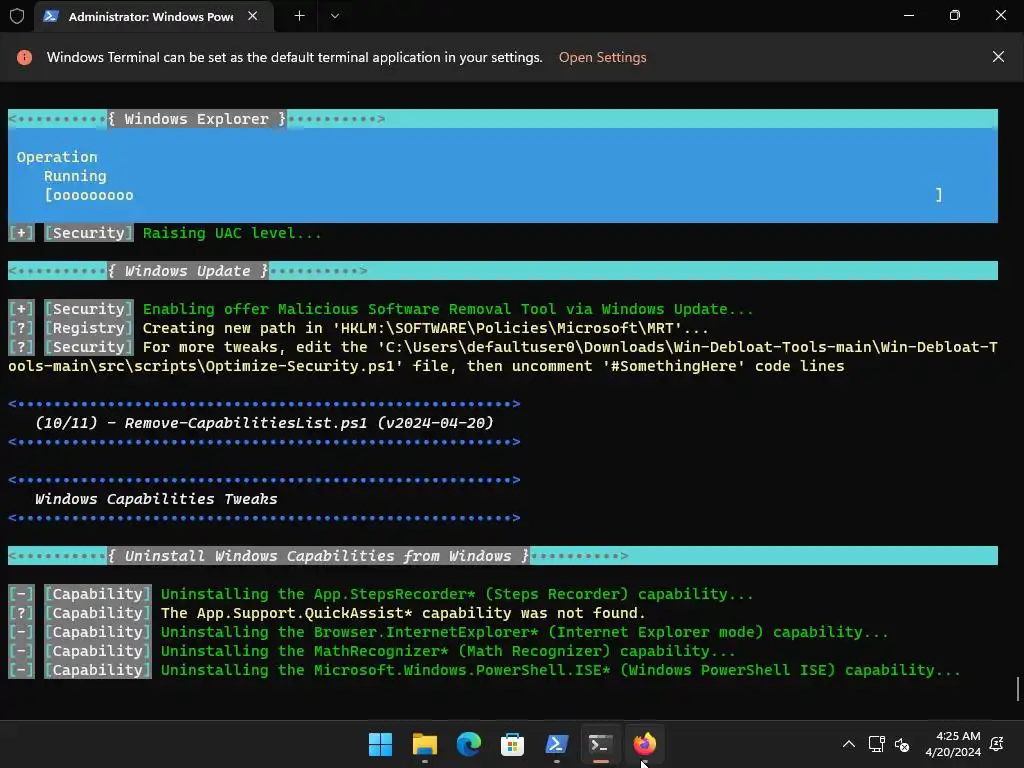Viewport: 1024px width, 768px height.
Task: Open network status tray icon
Action: tap(876, 744)
